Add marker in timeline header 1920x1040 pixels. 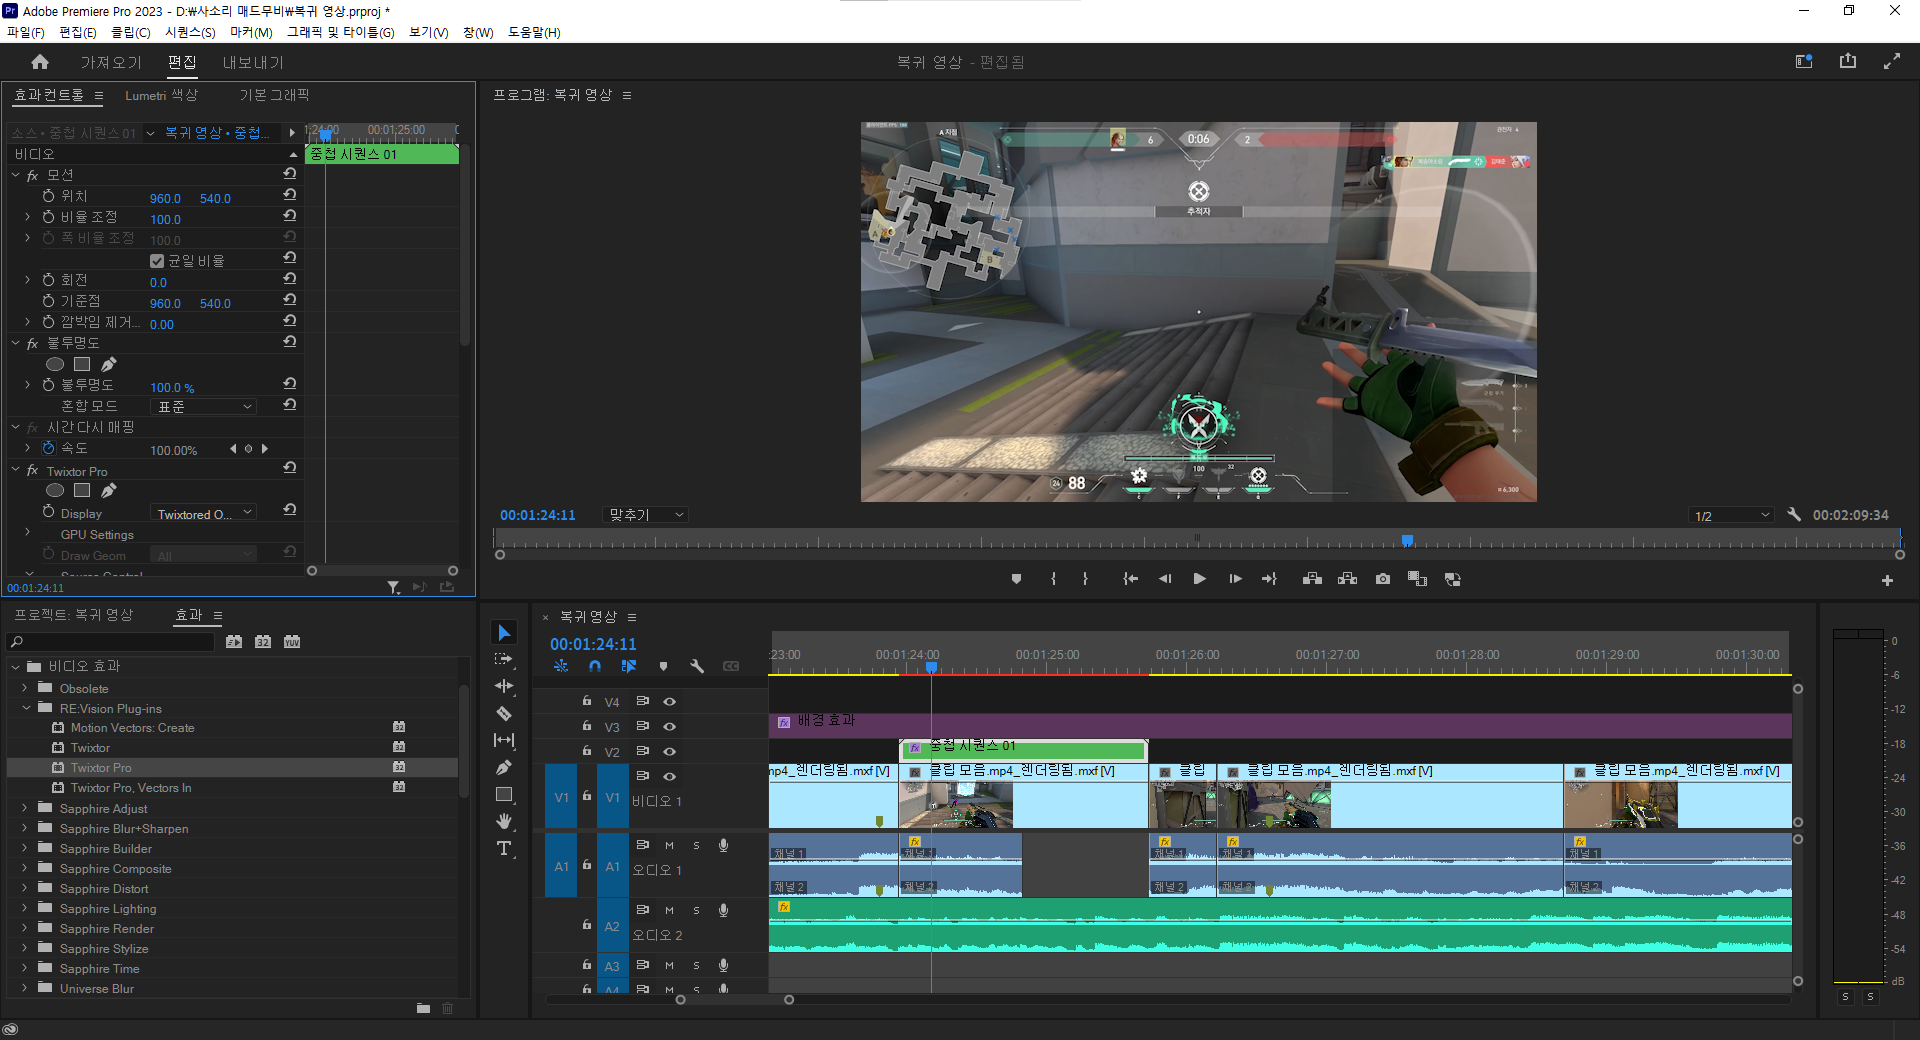(x=663, y=666)
